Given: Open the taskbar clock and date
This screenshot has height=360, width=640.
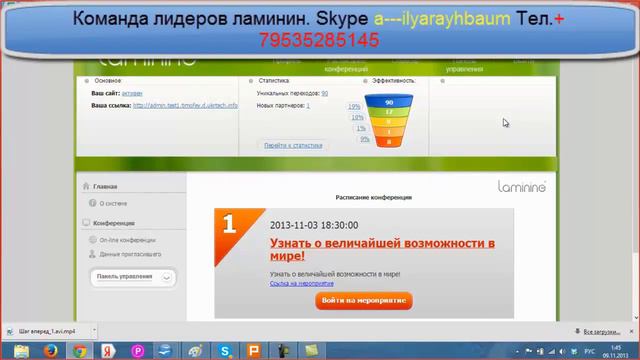Looking at the screenshot, I should [616, 351].
